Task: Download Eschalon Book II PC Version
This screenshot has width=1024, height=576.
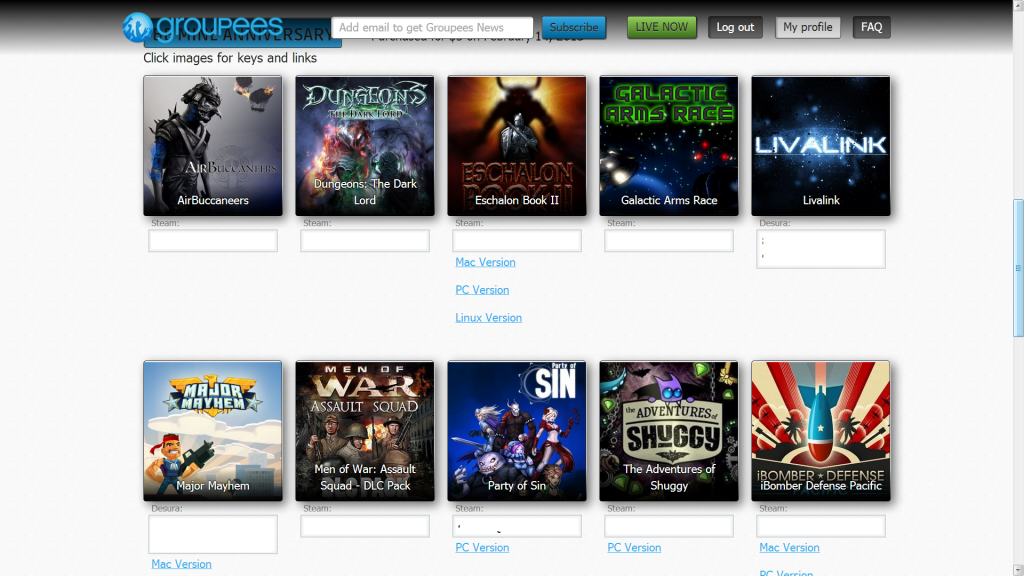Action: point(482,290)
